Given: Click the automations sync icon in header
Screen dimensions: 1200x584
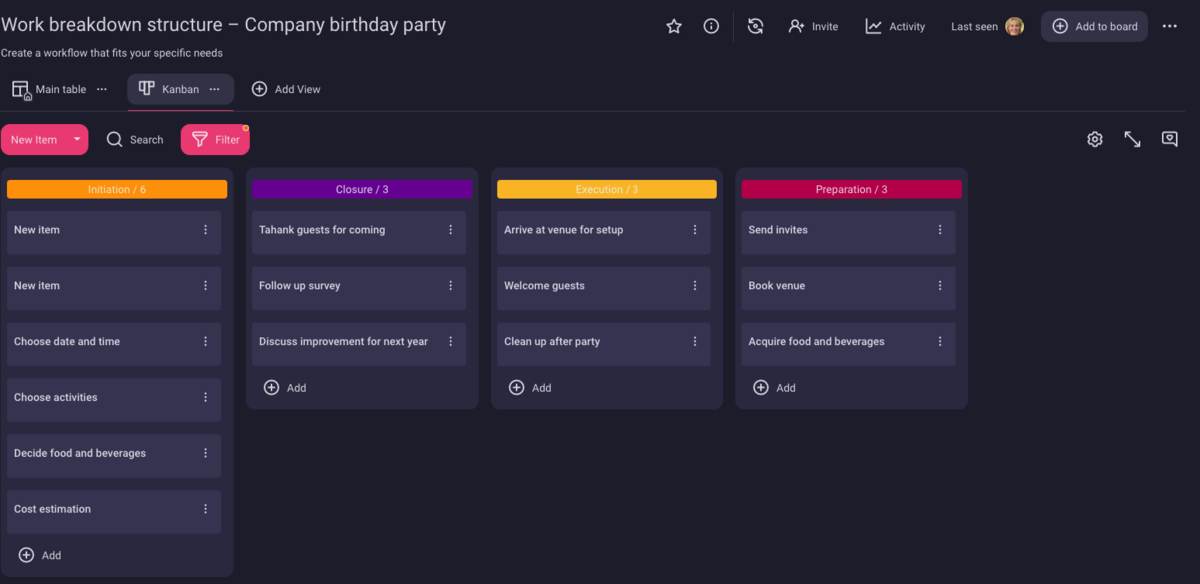Looking at the screenshot, I should pyautogui.click(x=756, y=27).
